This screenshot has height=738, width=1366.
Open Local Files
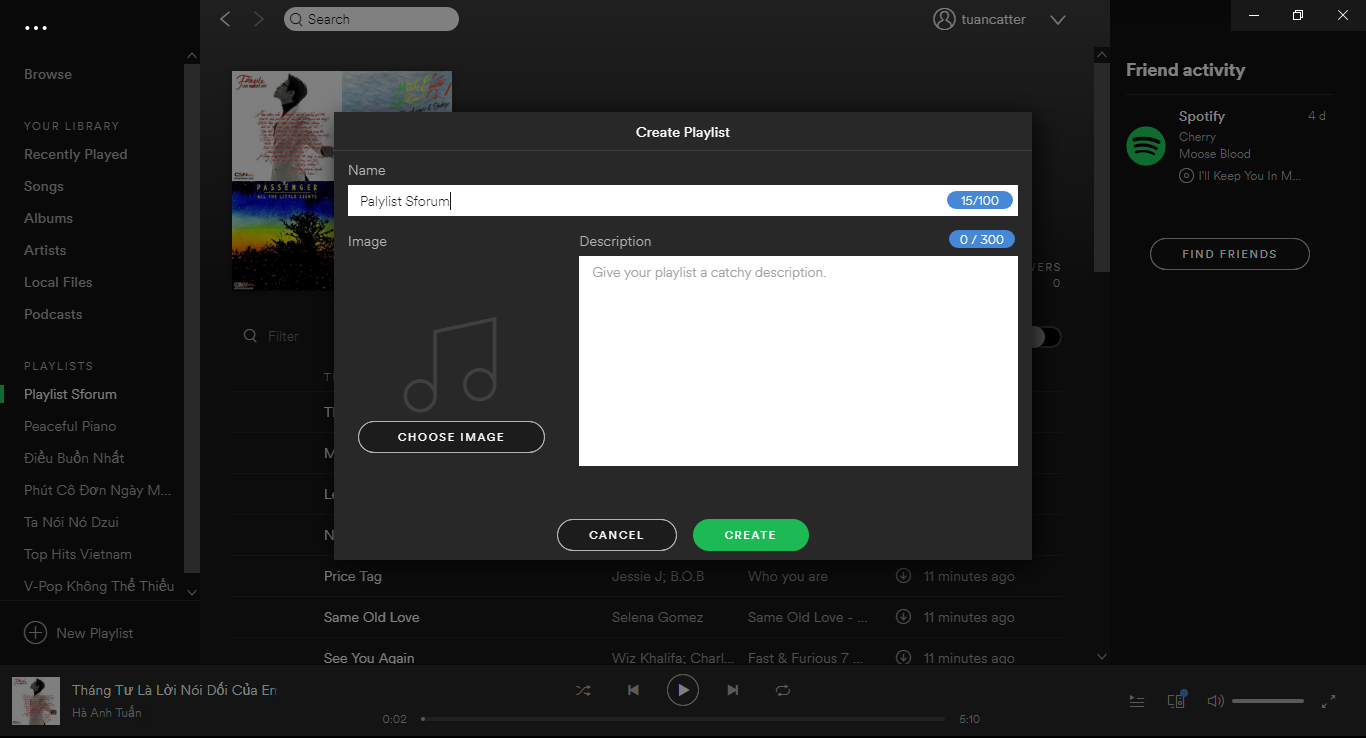tap(58, 282)
